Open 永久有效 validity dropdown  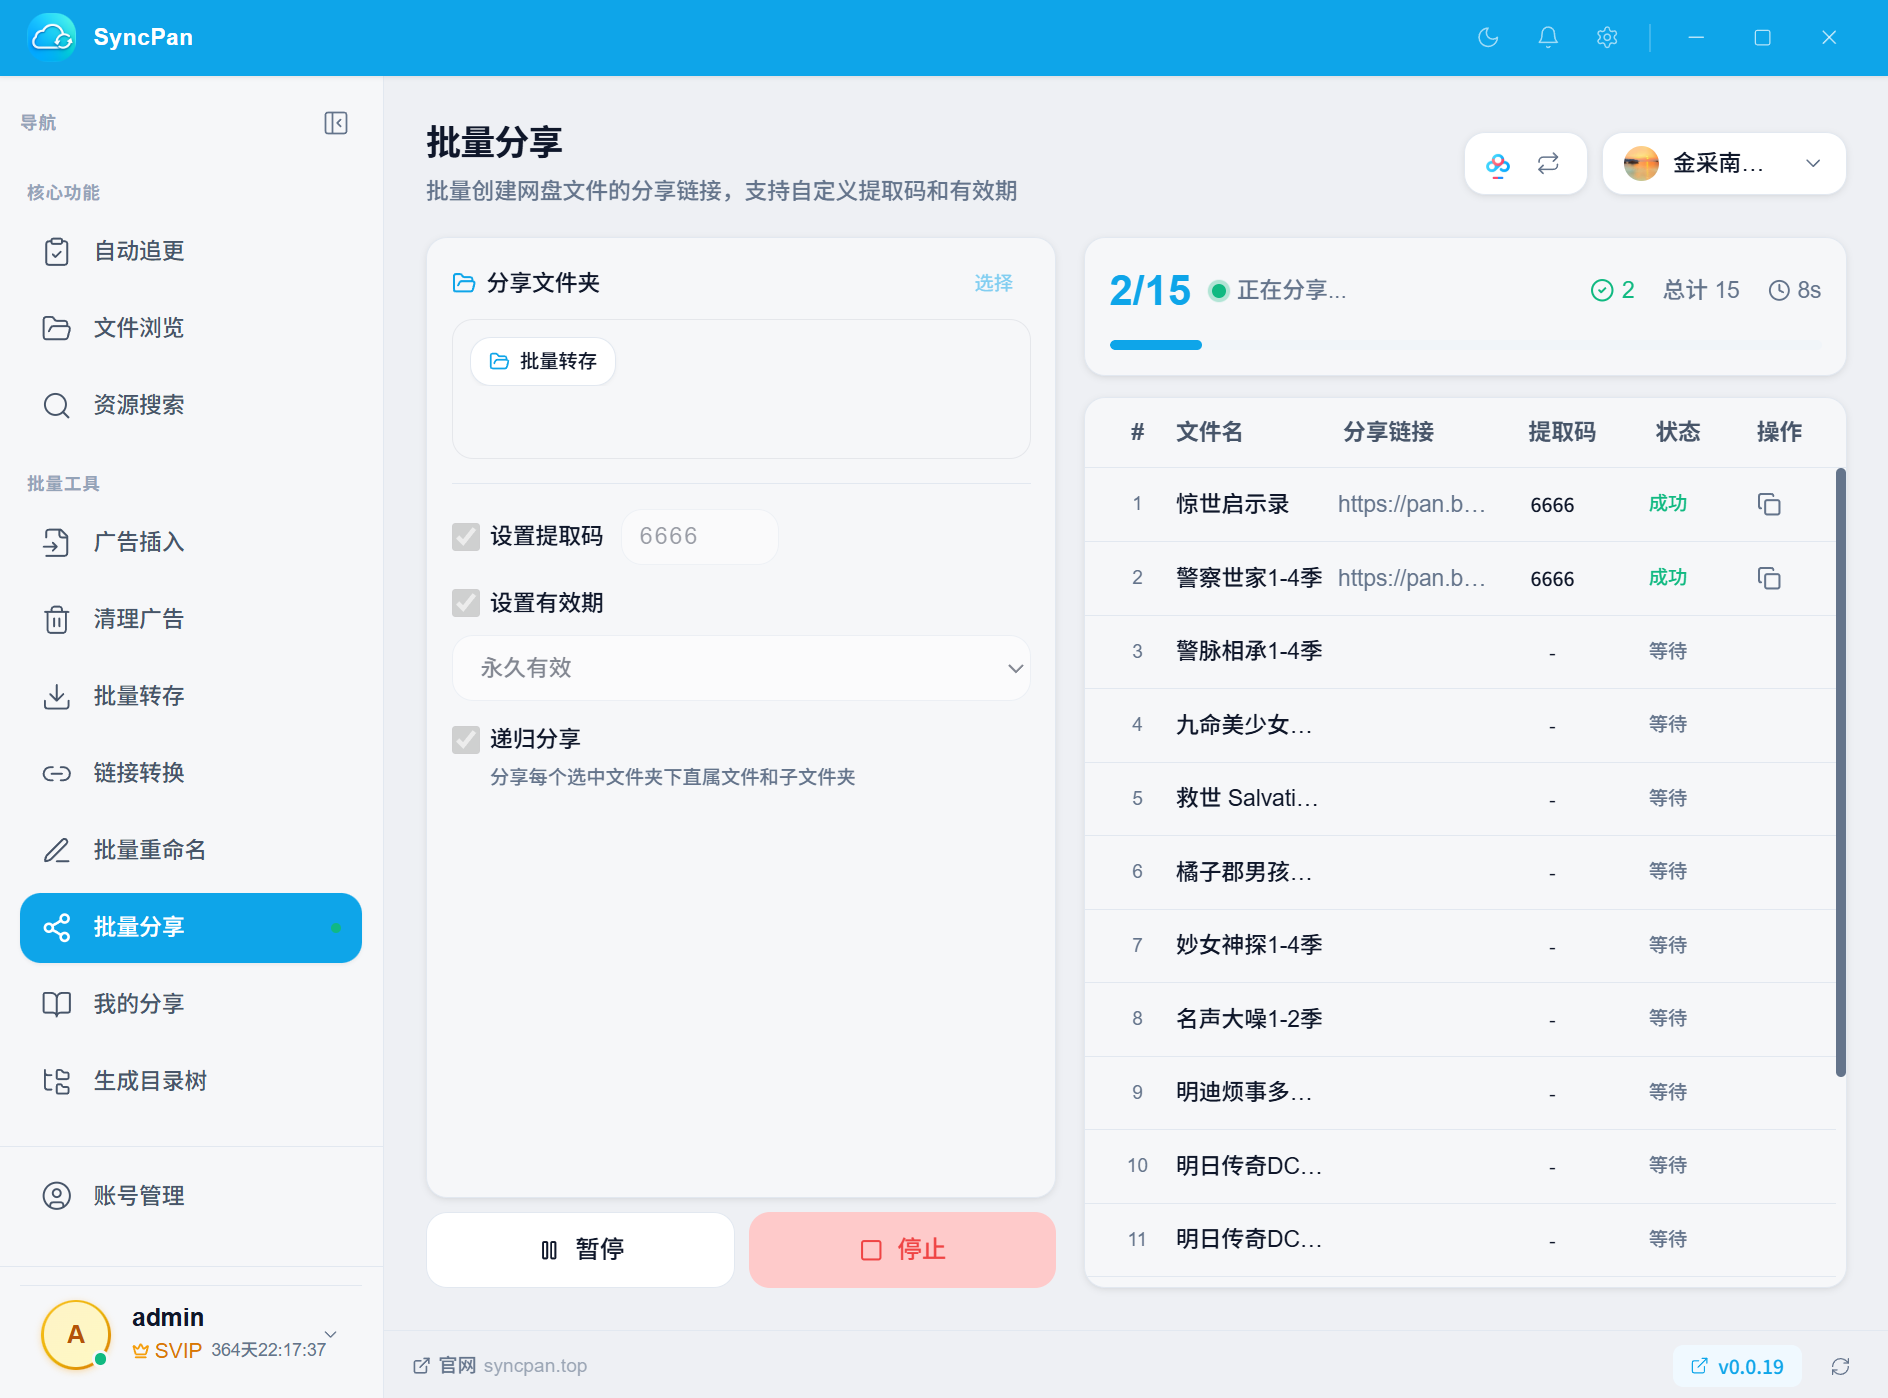(741, 668)
